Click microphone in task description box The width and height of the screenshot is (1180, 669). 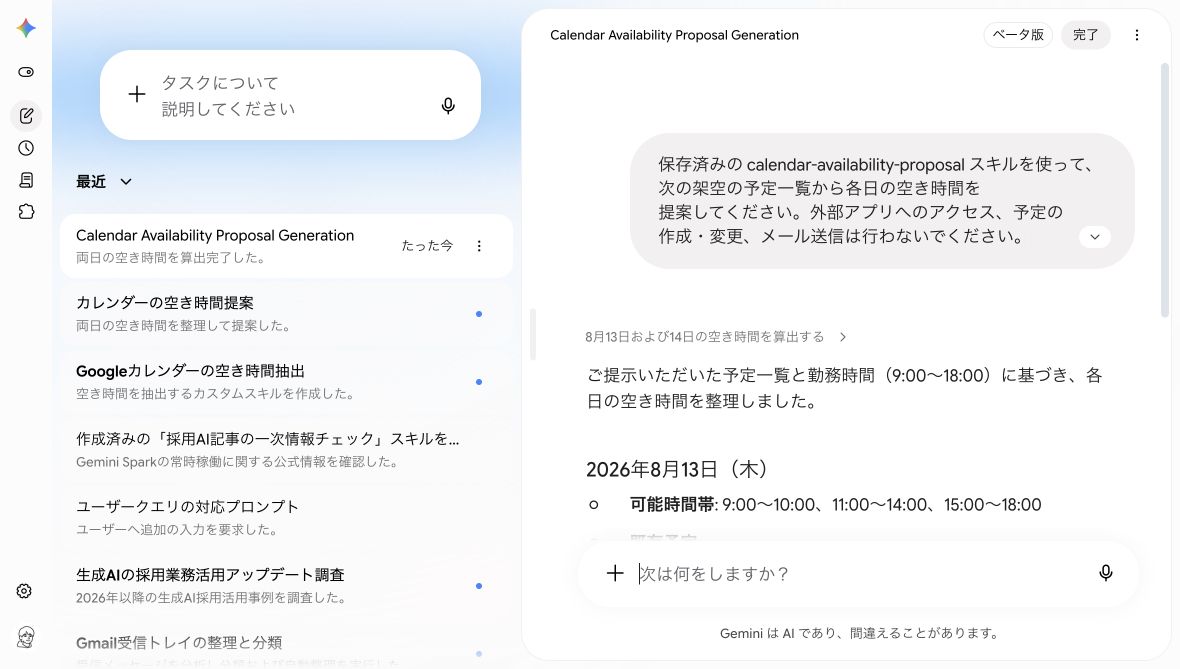pos(448,106)
